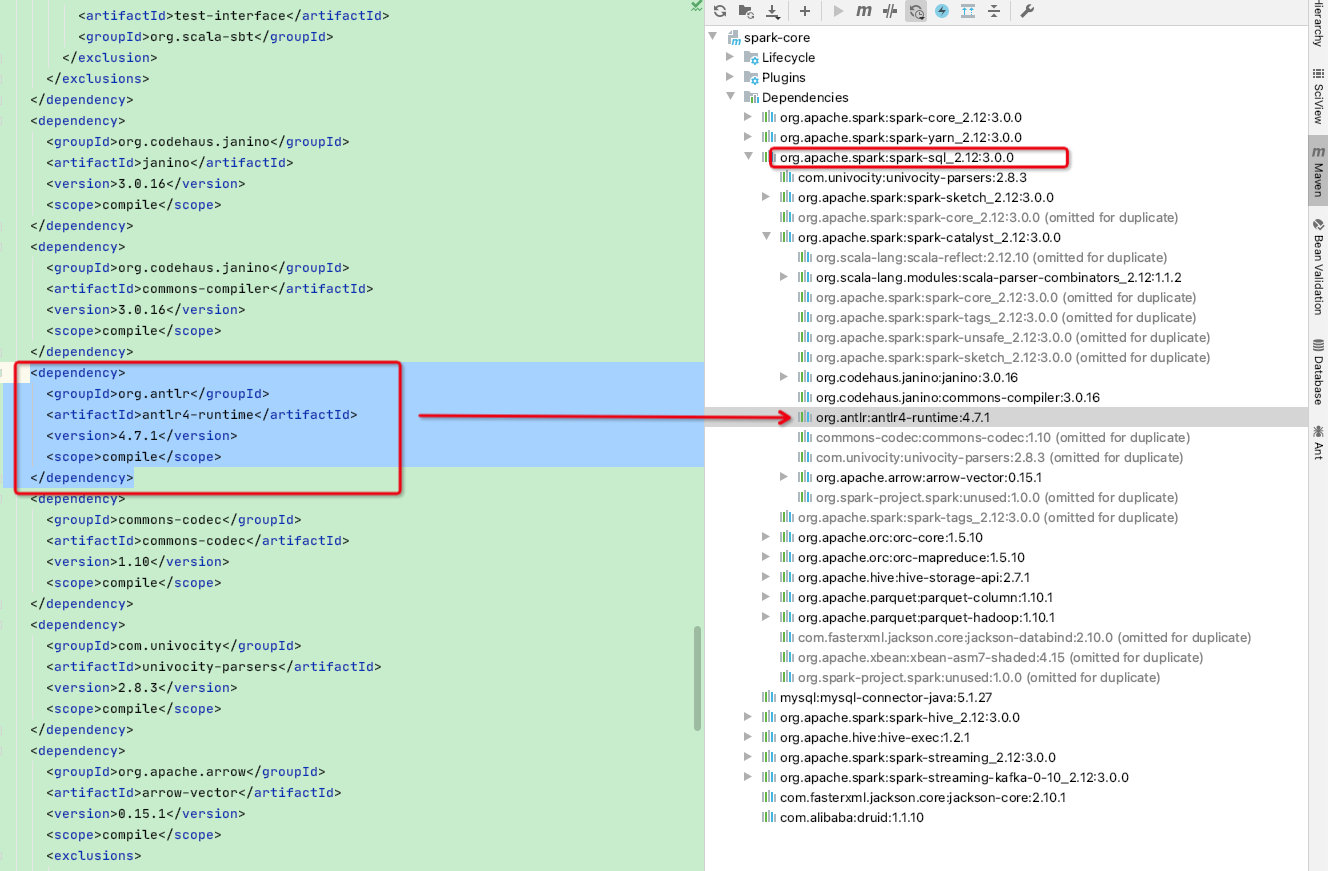Expand the Plugins node
This screenshot has height=871, width=1328.
731,77
